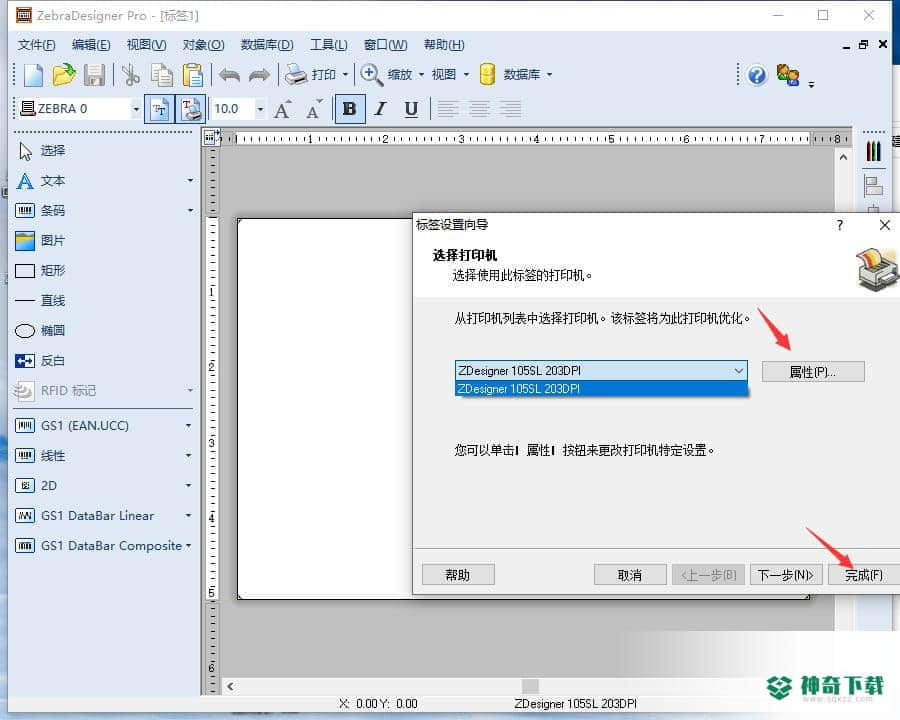Click 完成(F) to finish wizard

coord(863,575)
